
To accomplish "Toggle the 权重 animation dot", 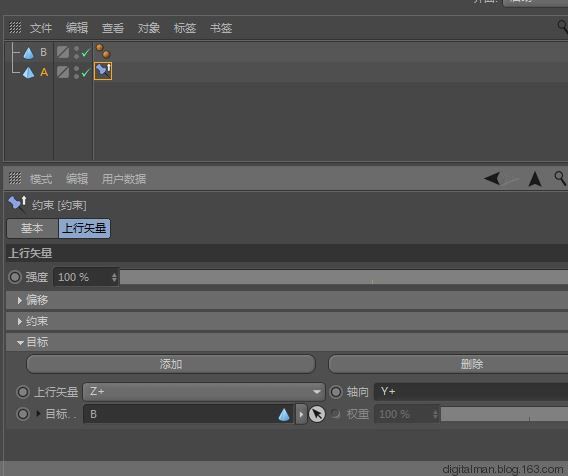I will pyautogui.click(x=335, y=414).
